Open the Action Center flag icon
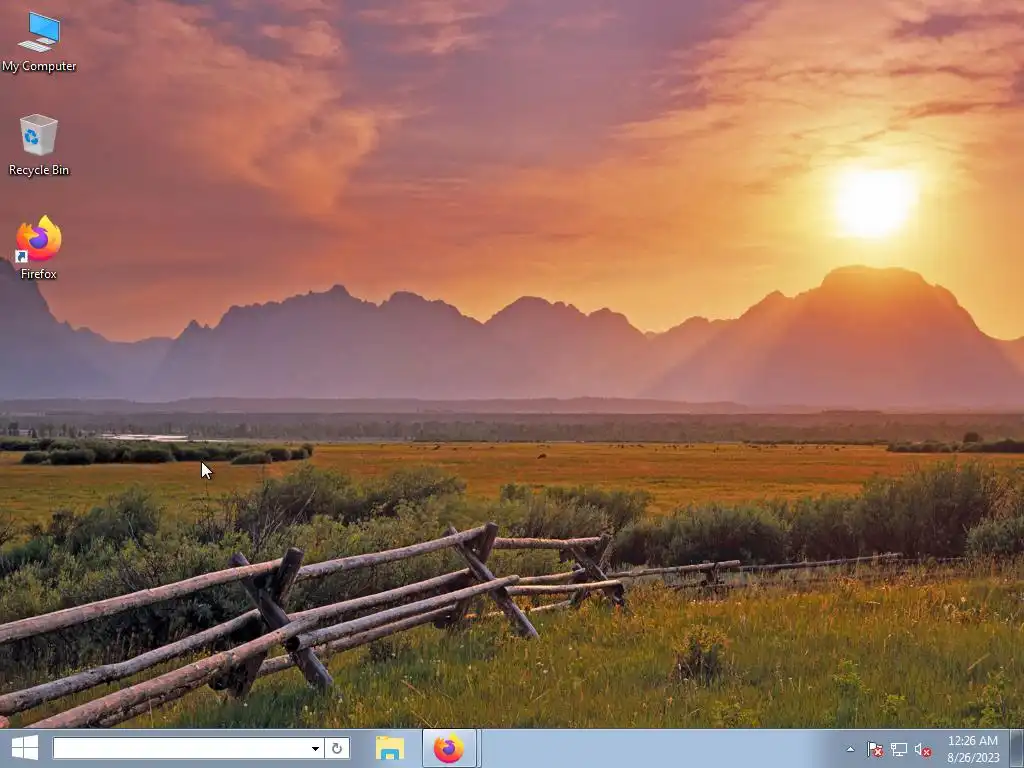1024x768 pixels. tap(874, 749)
